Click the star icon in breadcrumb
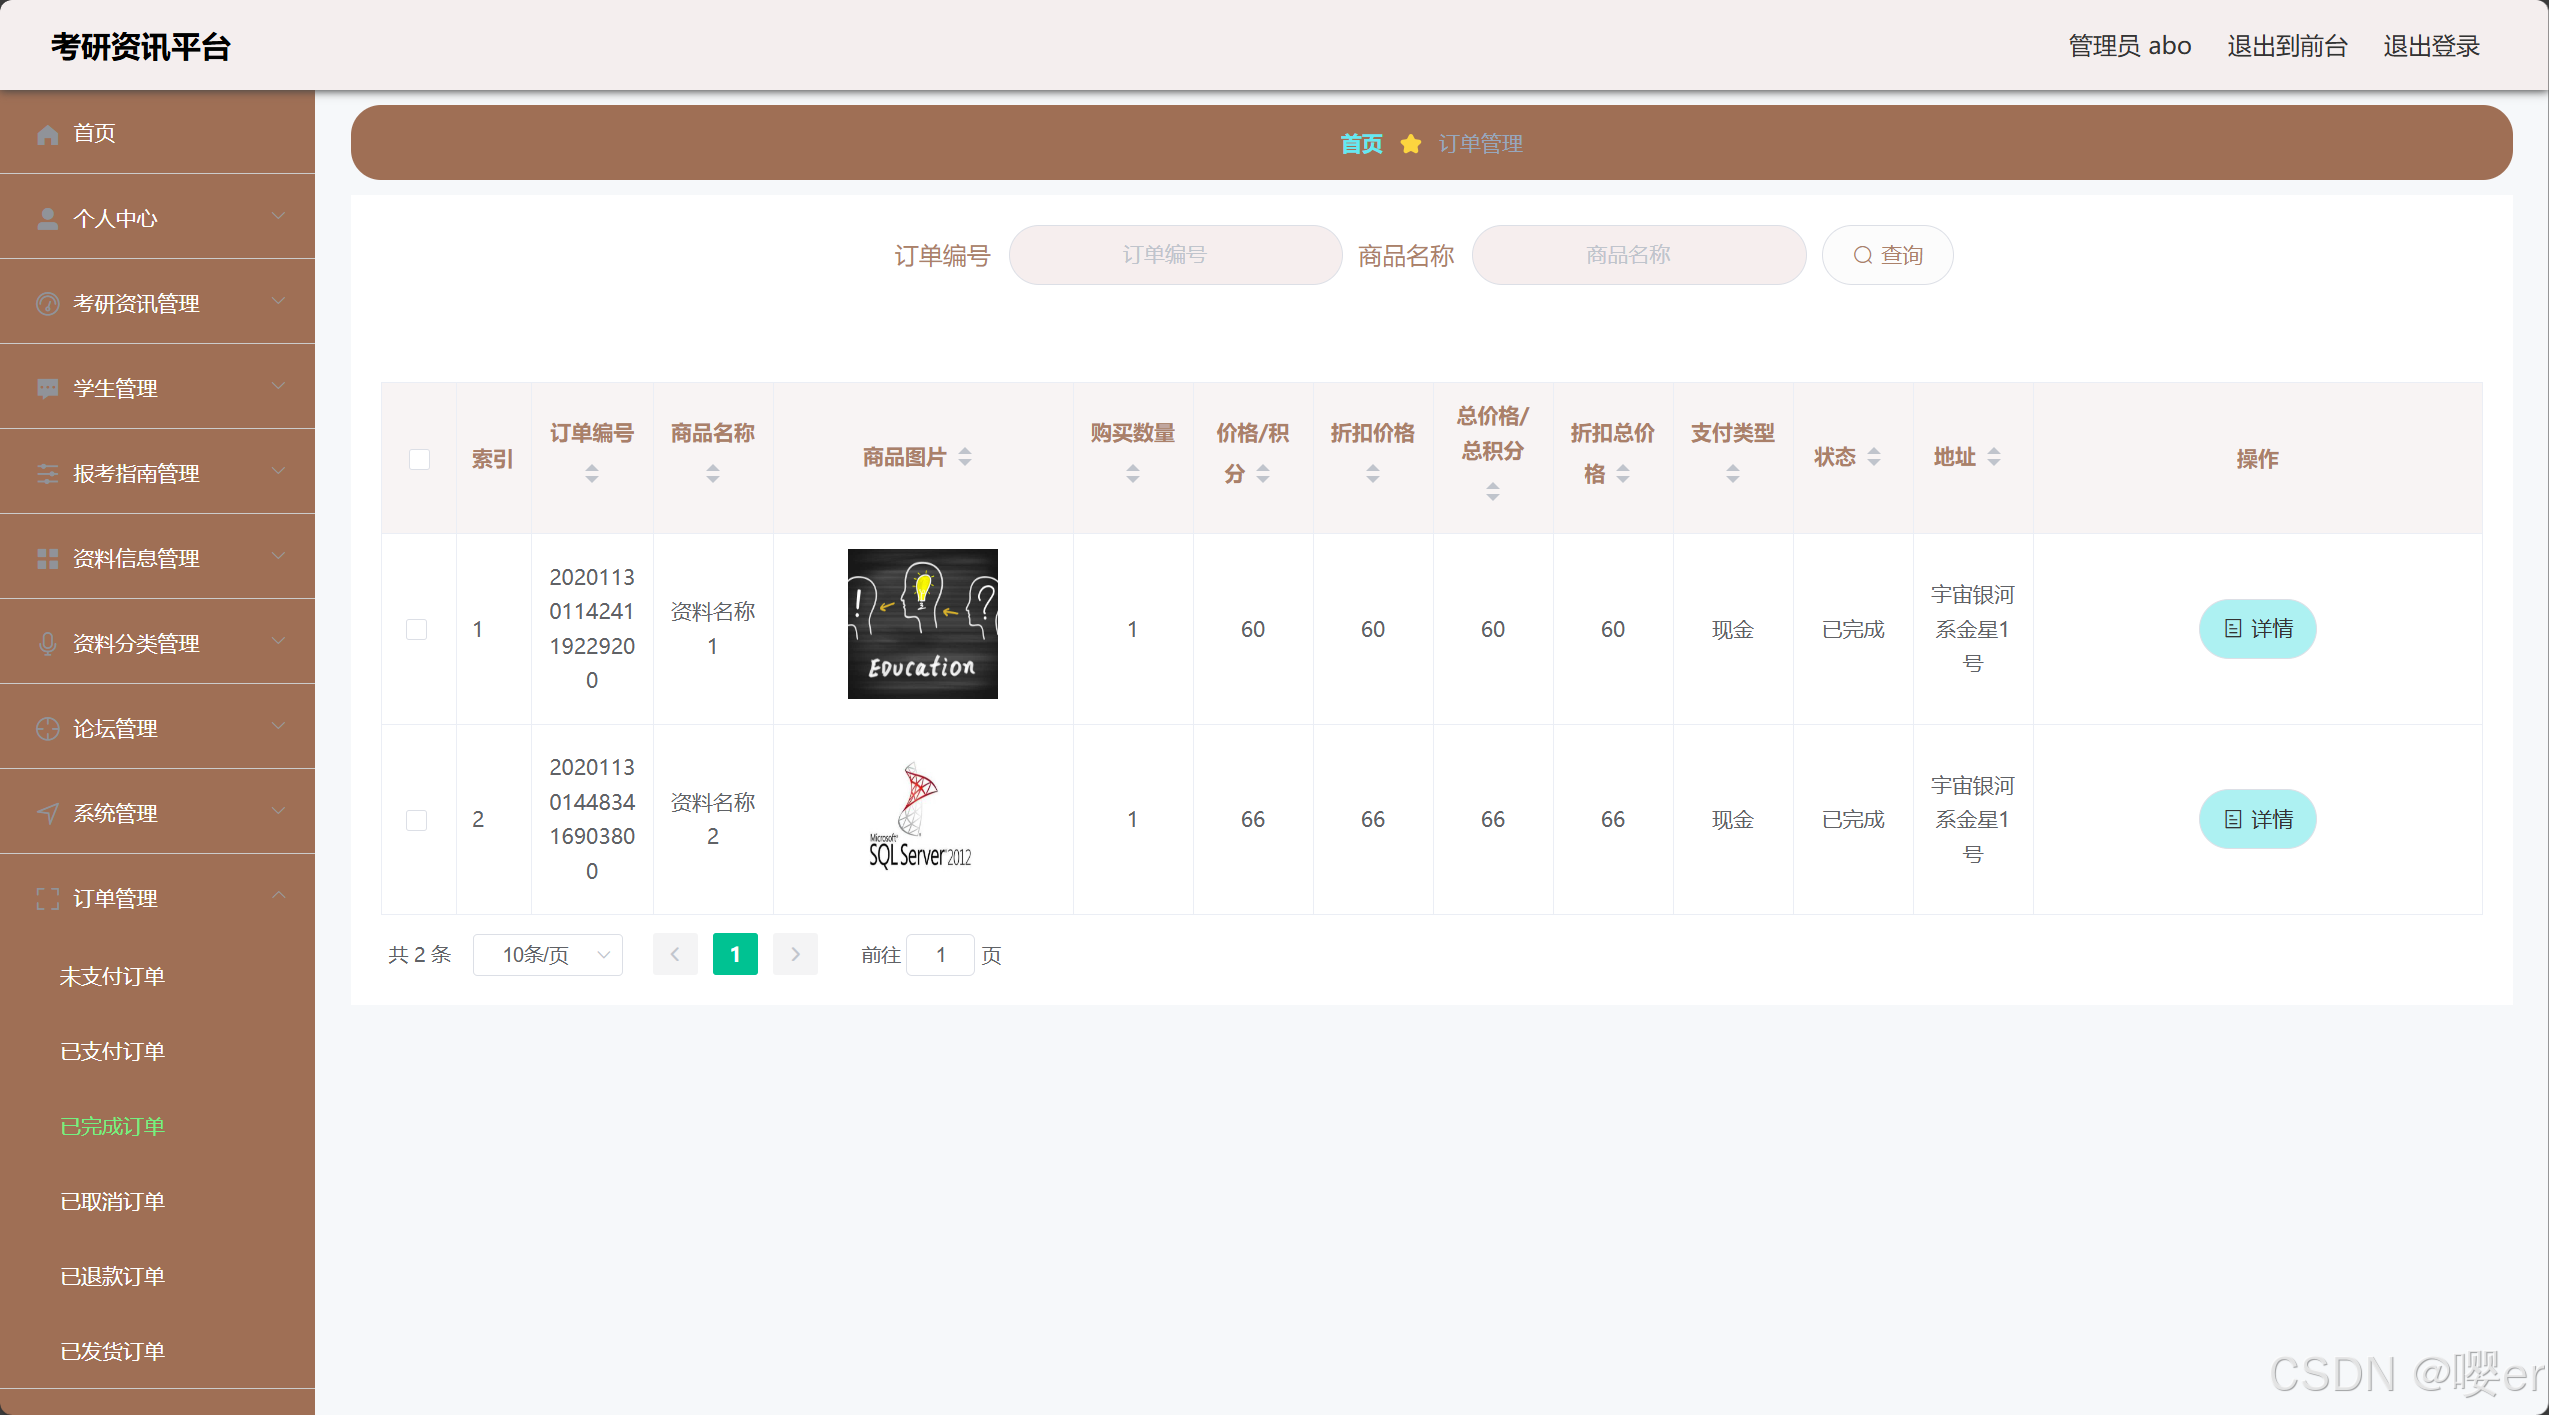This screenshot has height=1415, width=2549. (1410, 144)
